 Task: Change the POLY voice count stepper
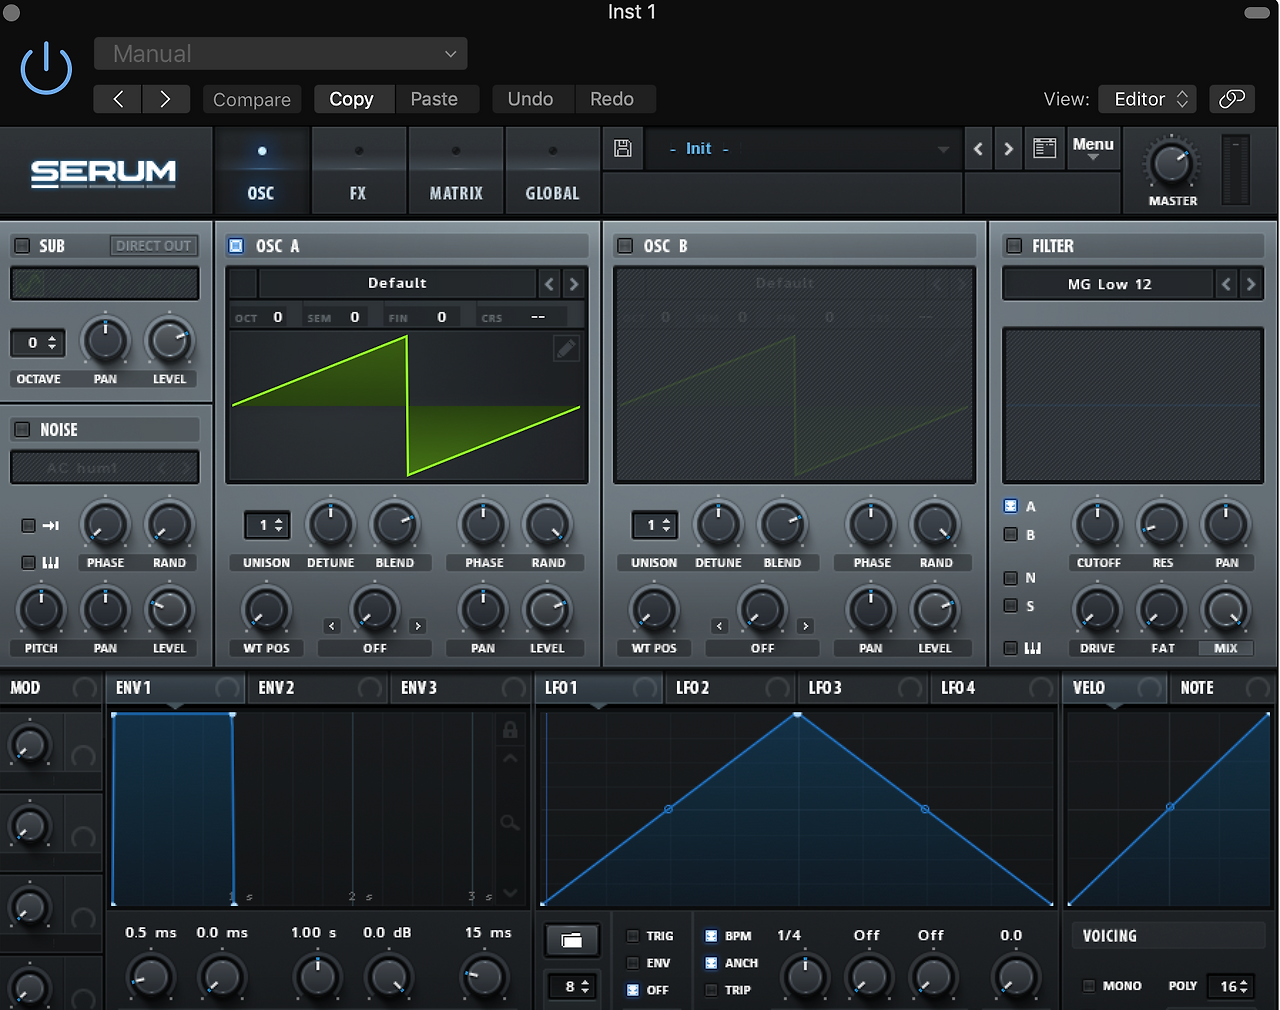coord(1230,986)
